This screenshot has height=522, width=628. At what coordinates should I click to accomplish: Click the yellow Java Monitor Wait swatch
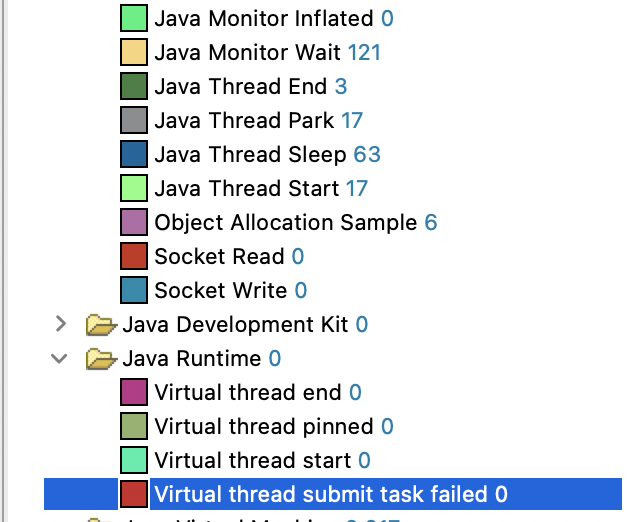tap(134, 52)
